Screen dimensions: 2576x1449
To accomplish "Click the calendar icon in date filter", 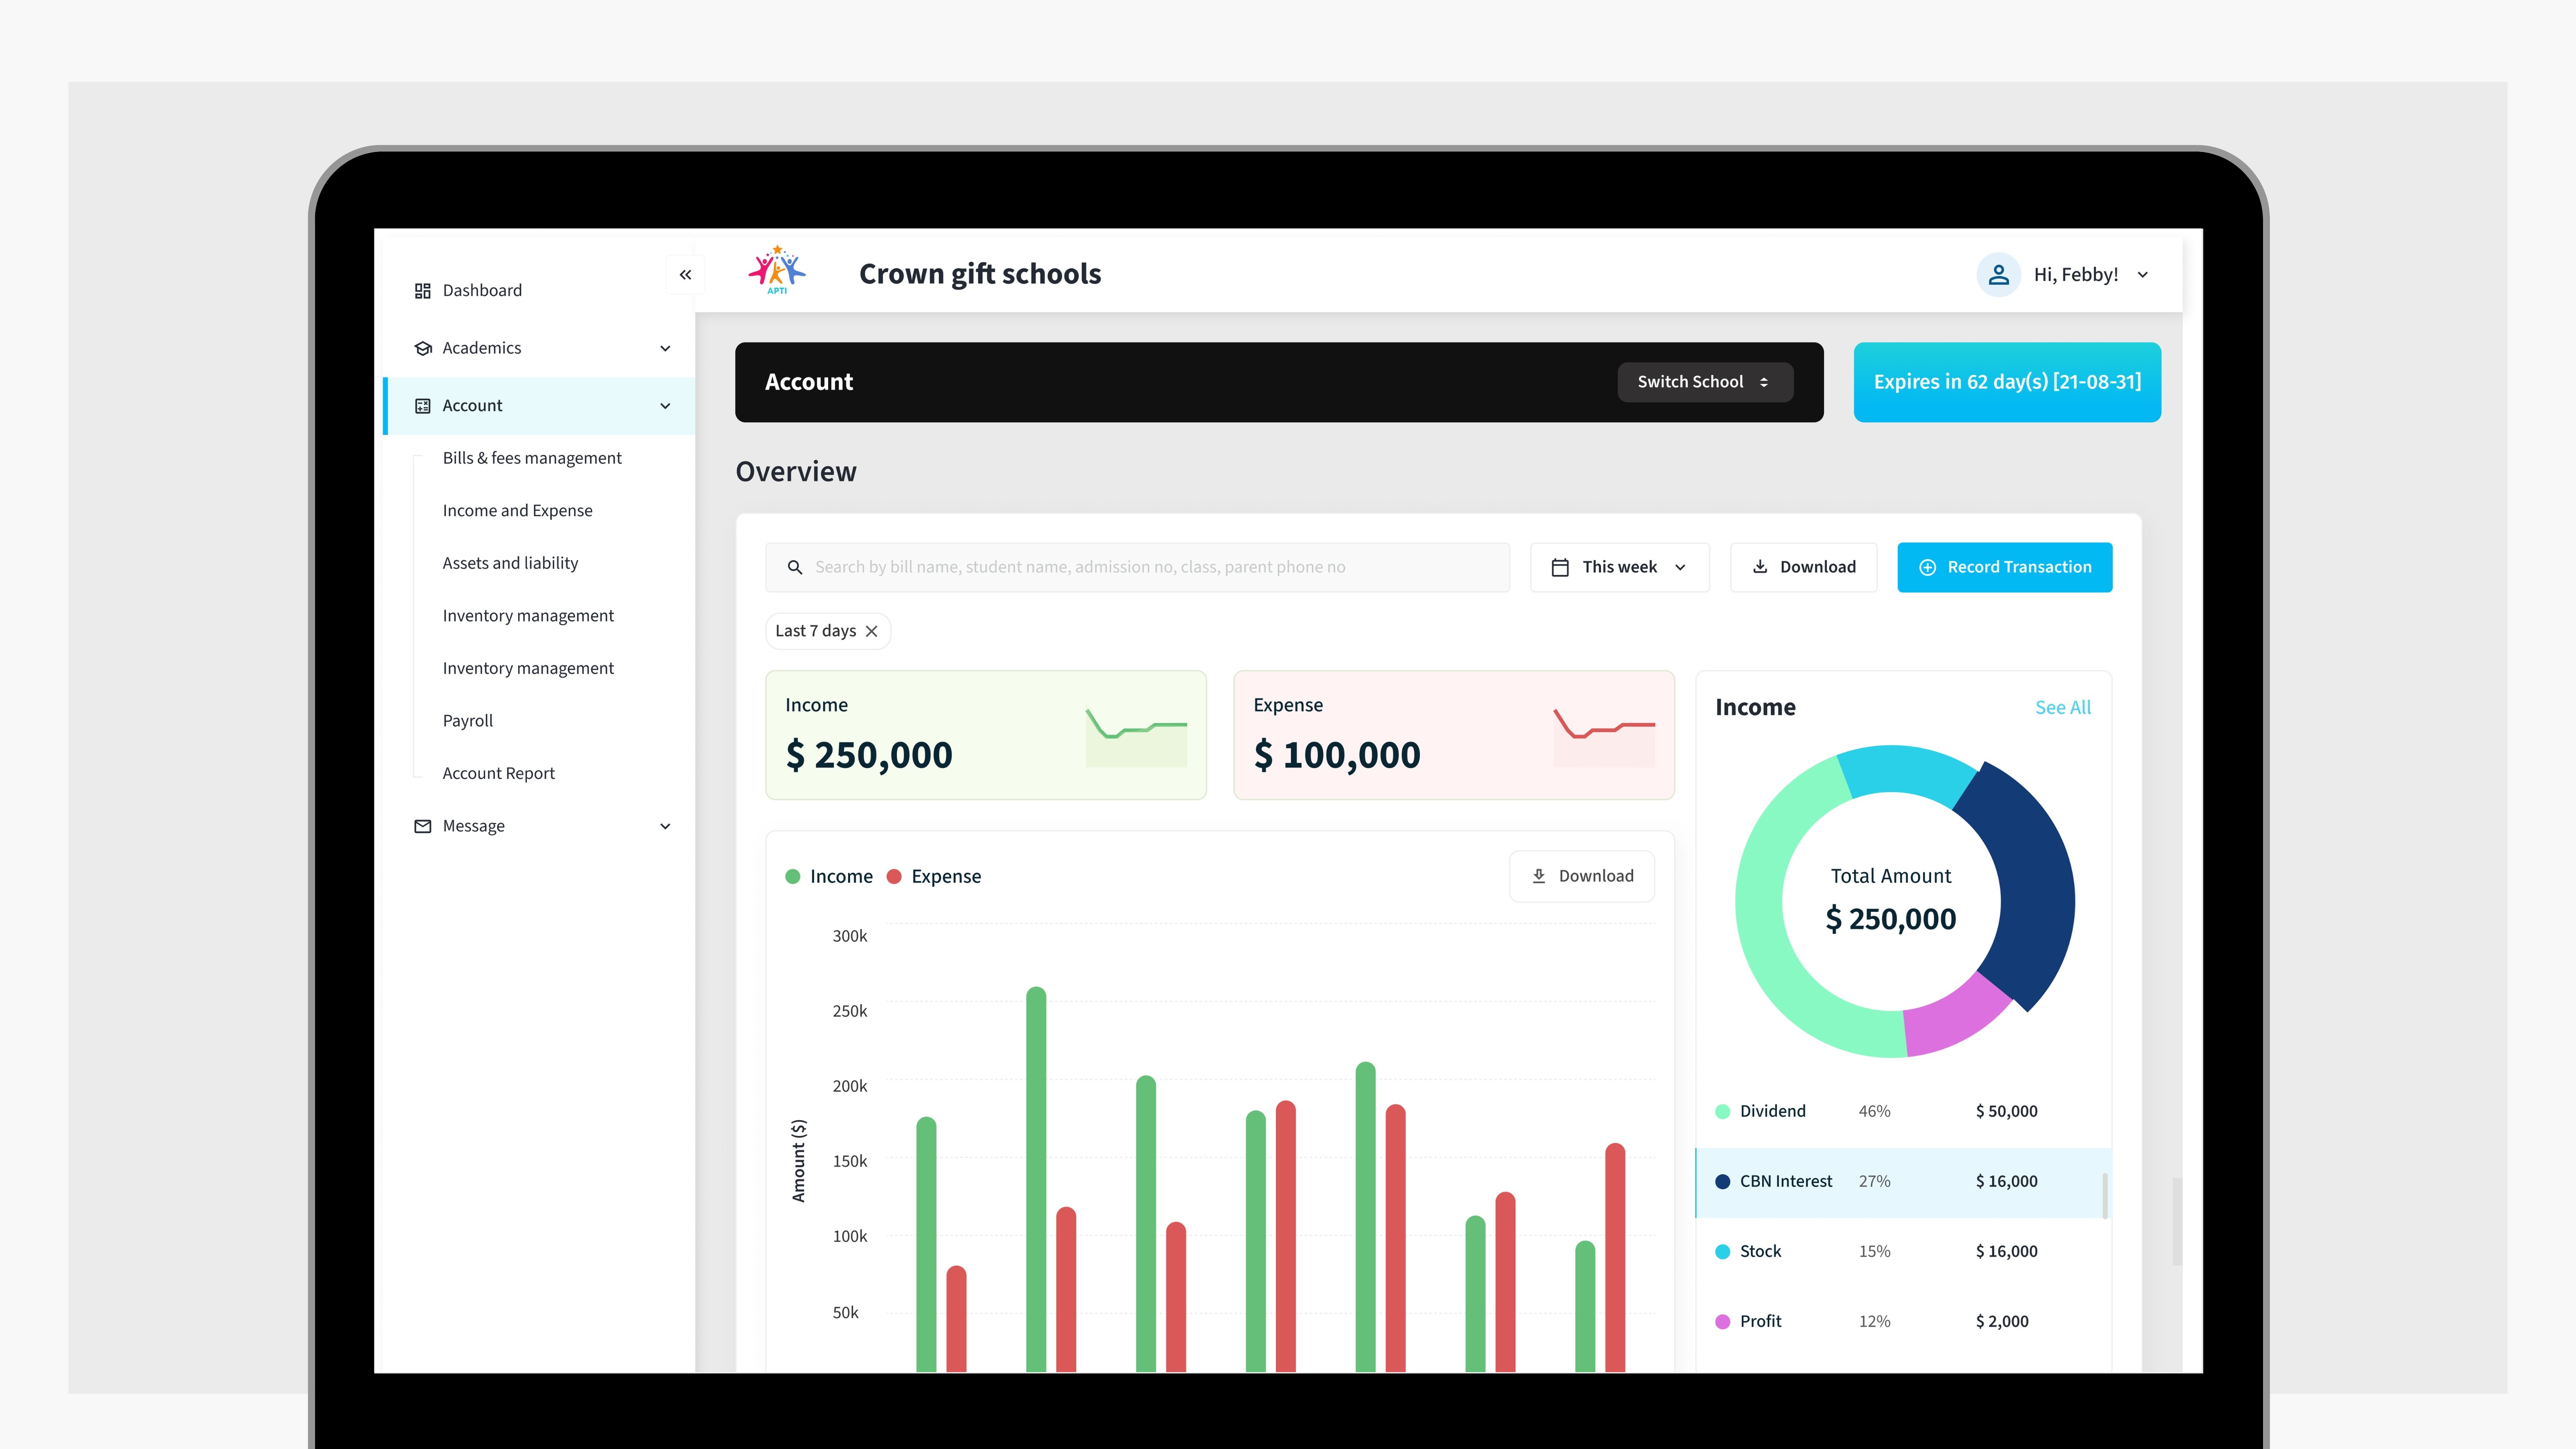I will click(1559, 567).
